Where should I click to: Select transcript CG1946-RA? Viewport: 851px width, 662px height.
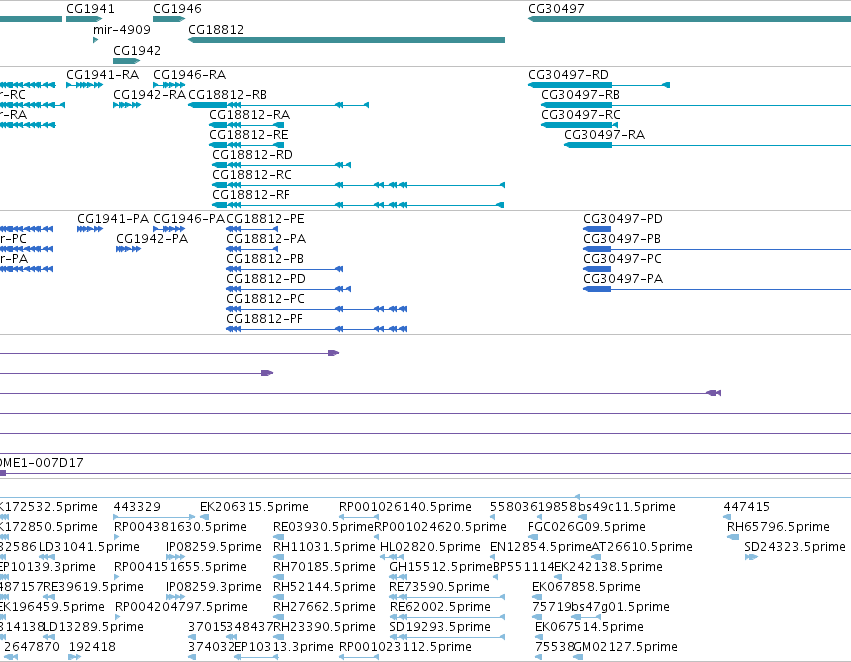(x=189, y=74)
